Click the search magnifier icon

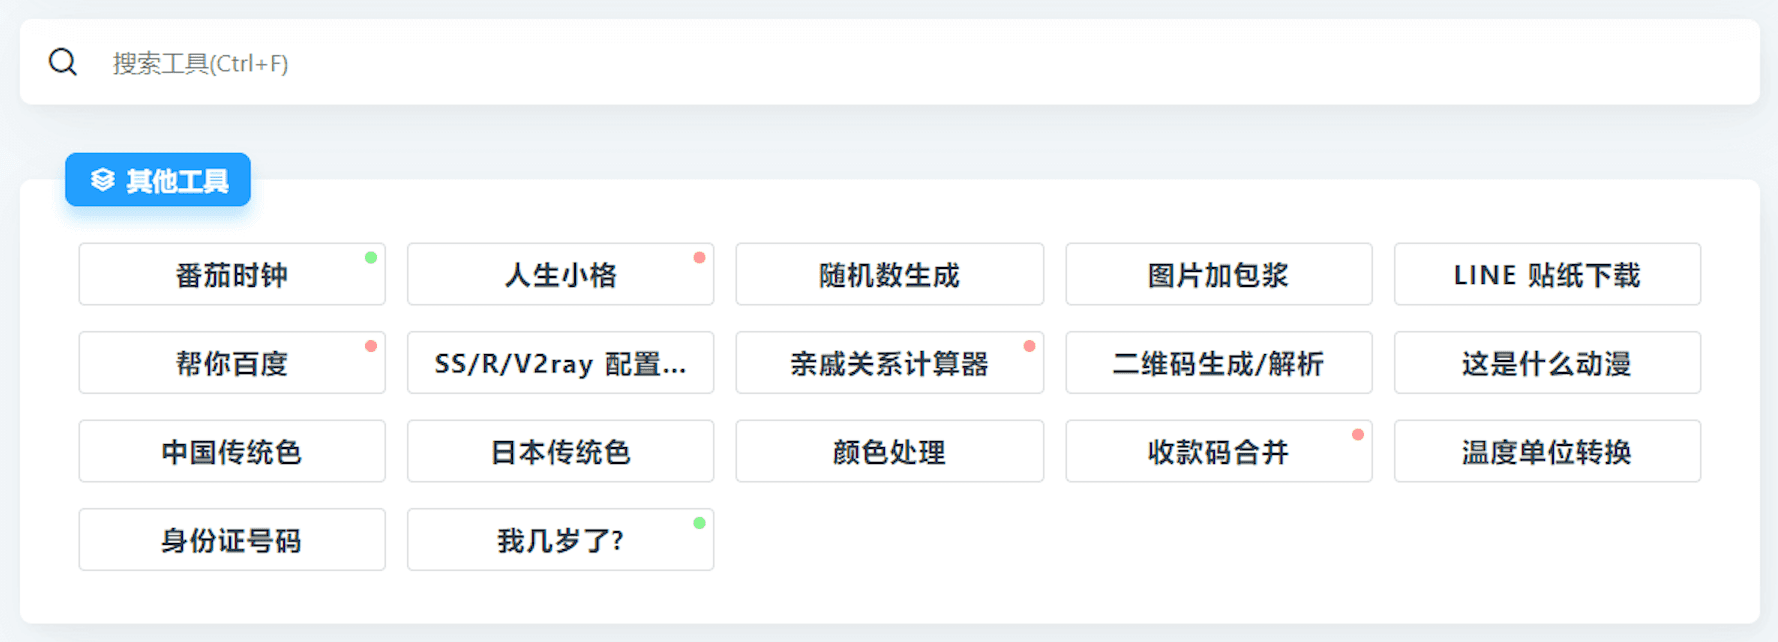pos(63,62)
